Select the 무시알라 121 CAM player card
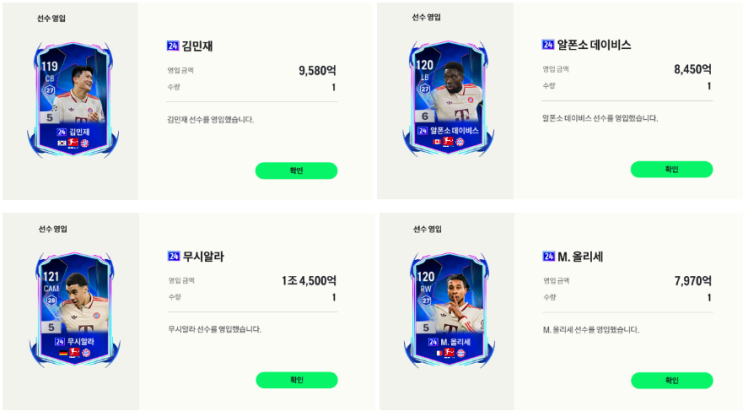The width and height of the screenshot is (743, 417). click(74, 310)
